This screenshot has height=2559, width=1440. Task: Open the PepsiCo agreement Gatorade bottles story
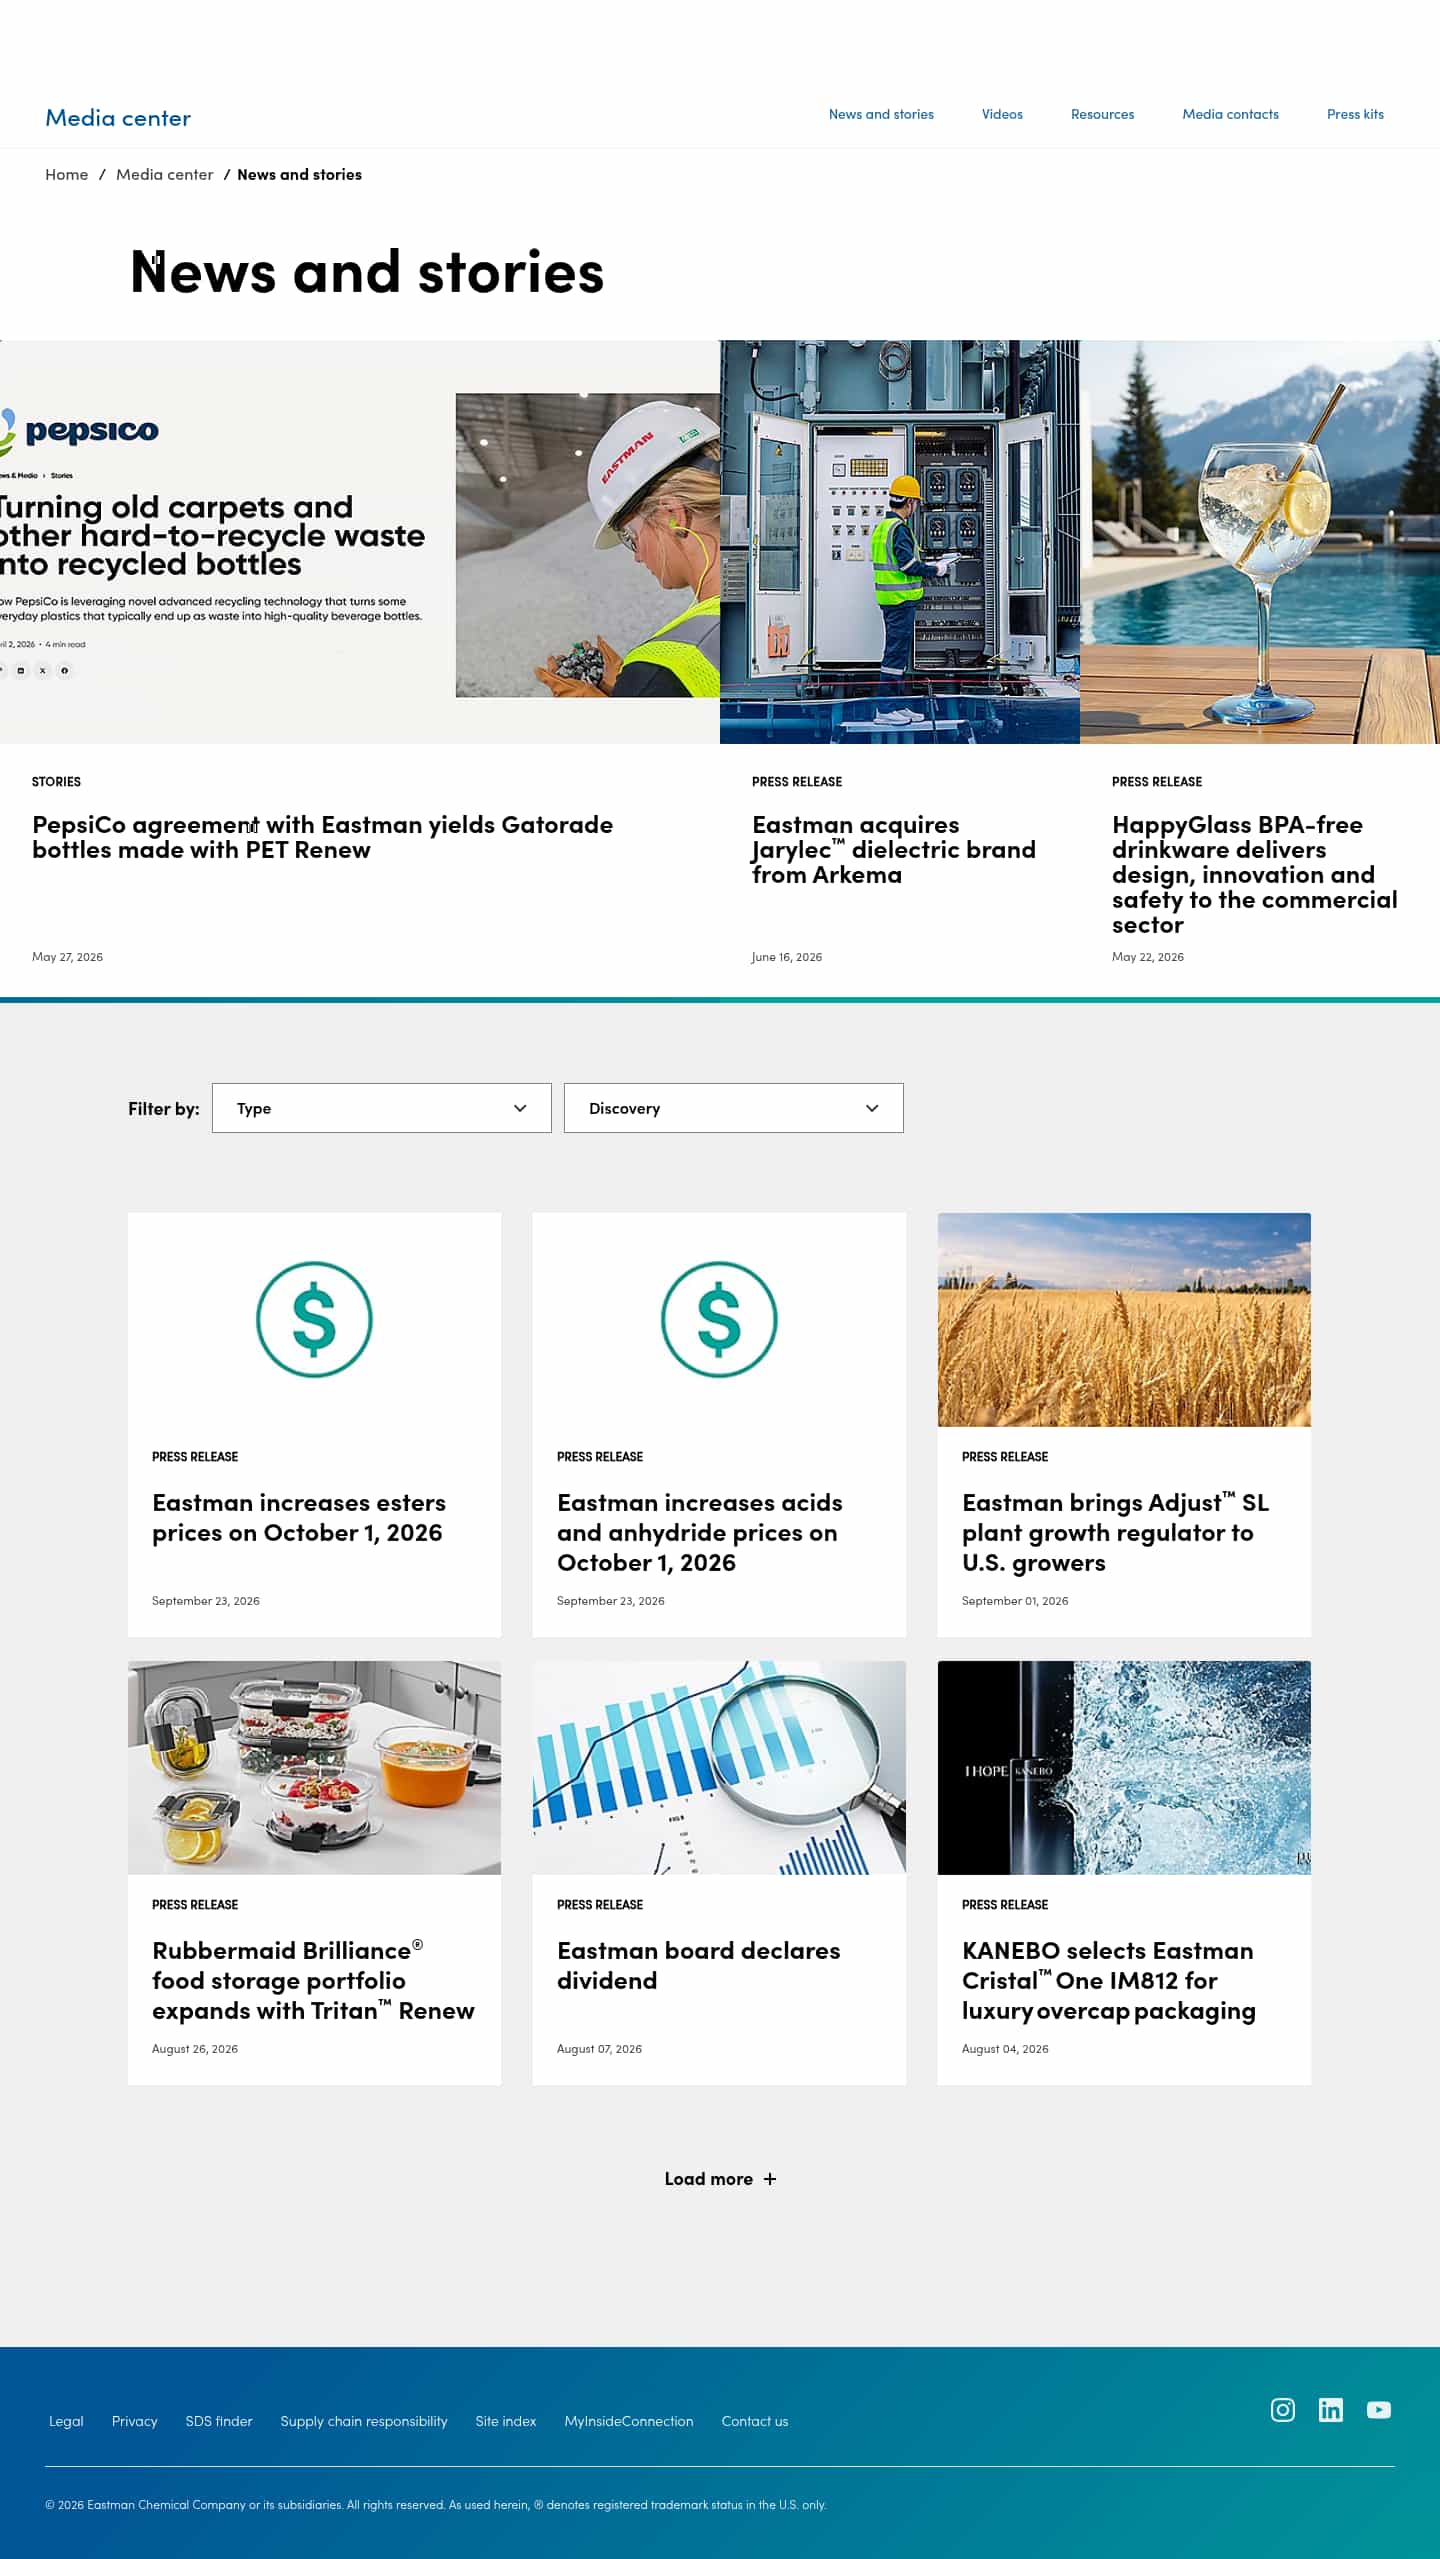[x=322, y=837]
